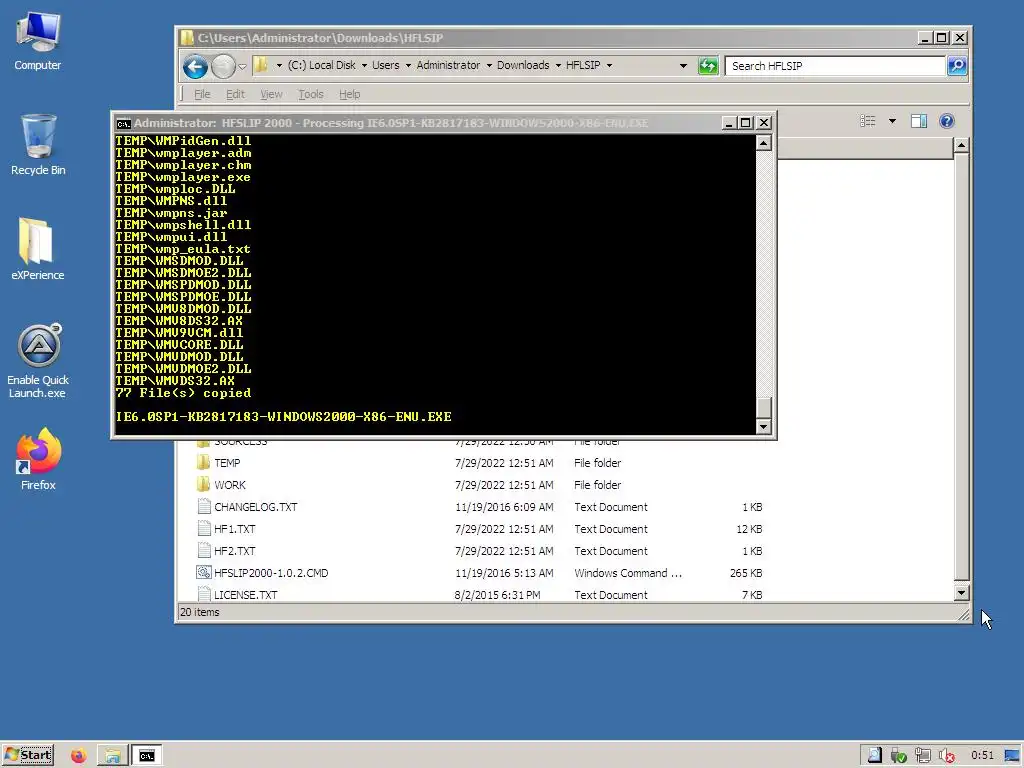Image resolution: width=1024 pixels, height=768 pixels.
Task: Click the (C:) Local Disk breadcrumb
Action: click(x=322, y=65)
